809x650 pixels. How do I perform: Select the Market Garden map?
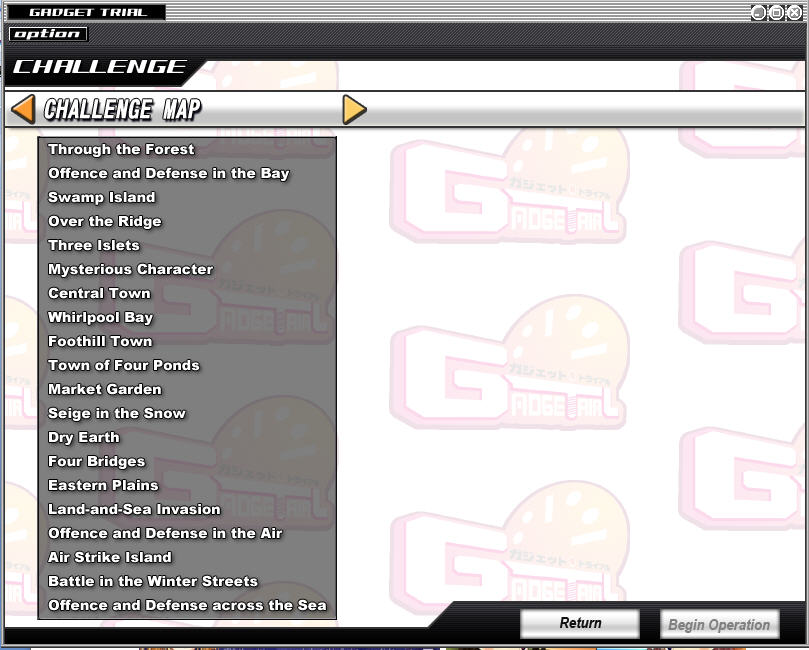click(x=105, y=389)
